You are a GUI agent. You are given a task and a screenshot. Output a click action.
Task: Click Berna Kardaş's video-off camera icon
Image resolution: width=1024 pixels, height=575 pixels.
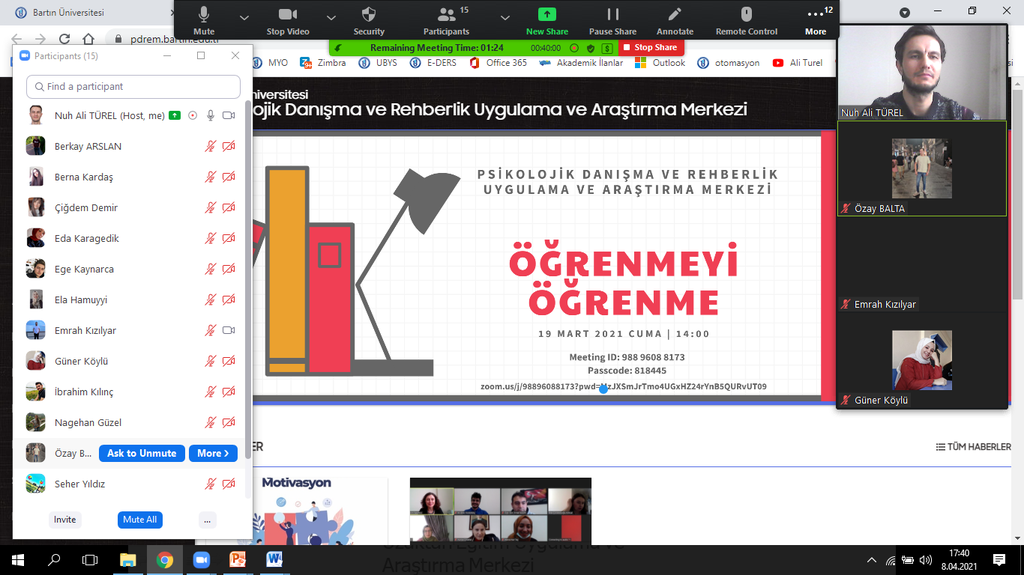(229, 177)
